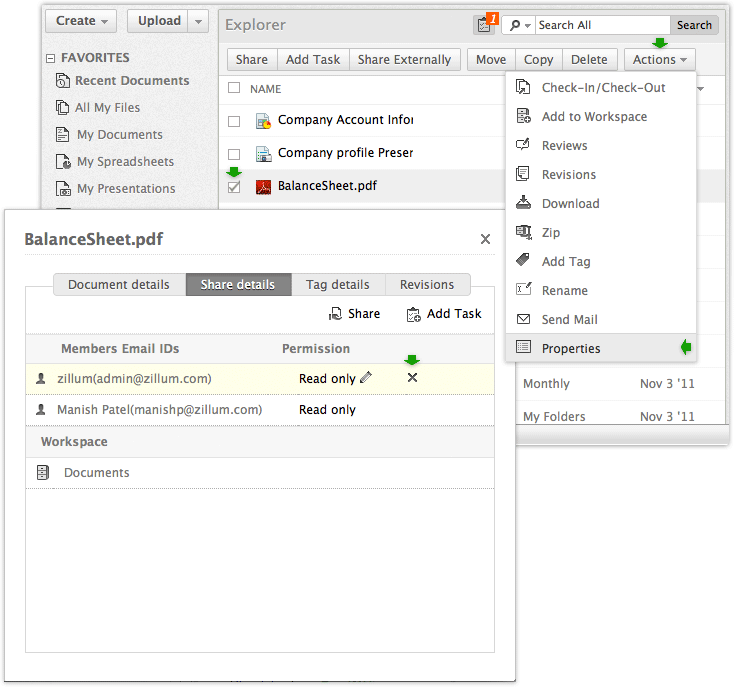
Task: Click the My Spreadsheets sidebar icon
Action: point(63,161)
